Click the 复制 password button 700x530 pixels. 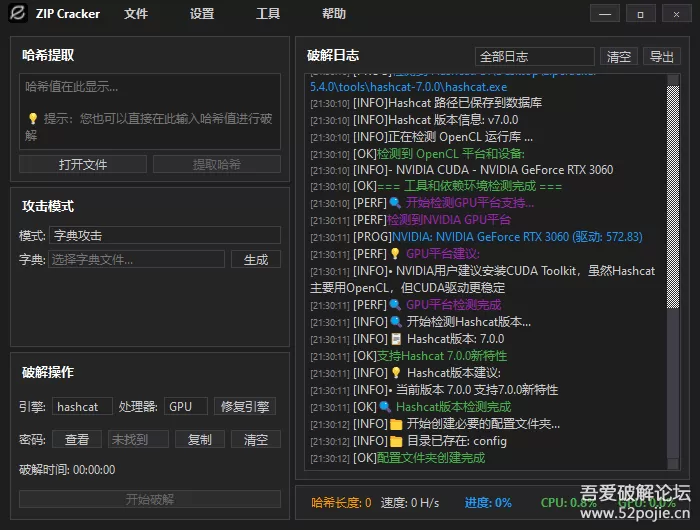200,439
